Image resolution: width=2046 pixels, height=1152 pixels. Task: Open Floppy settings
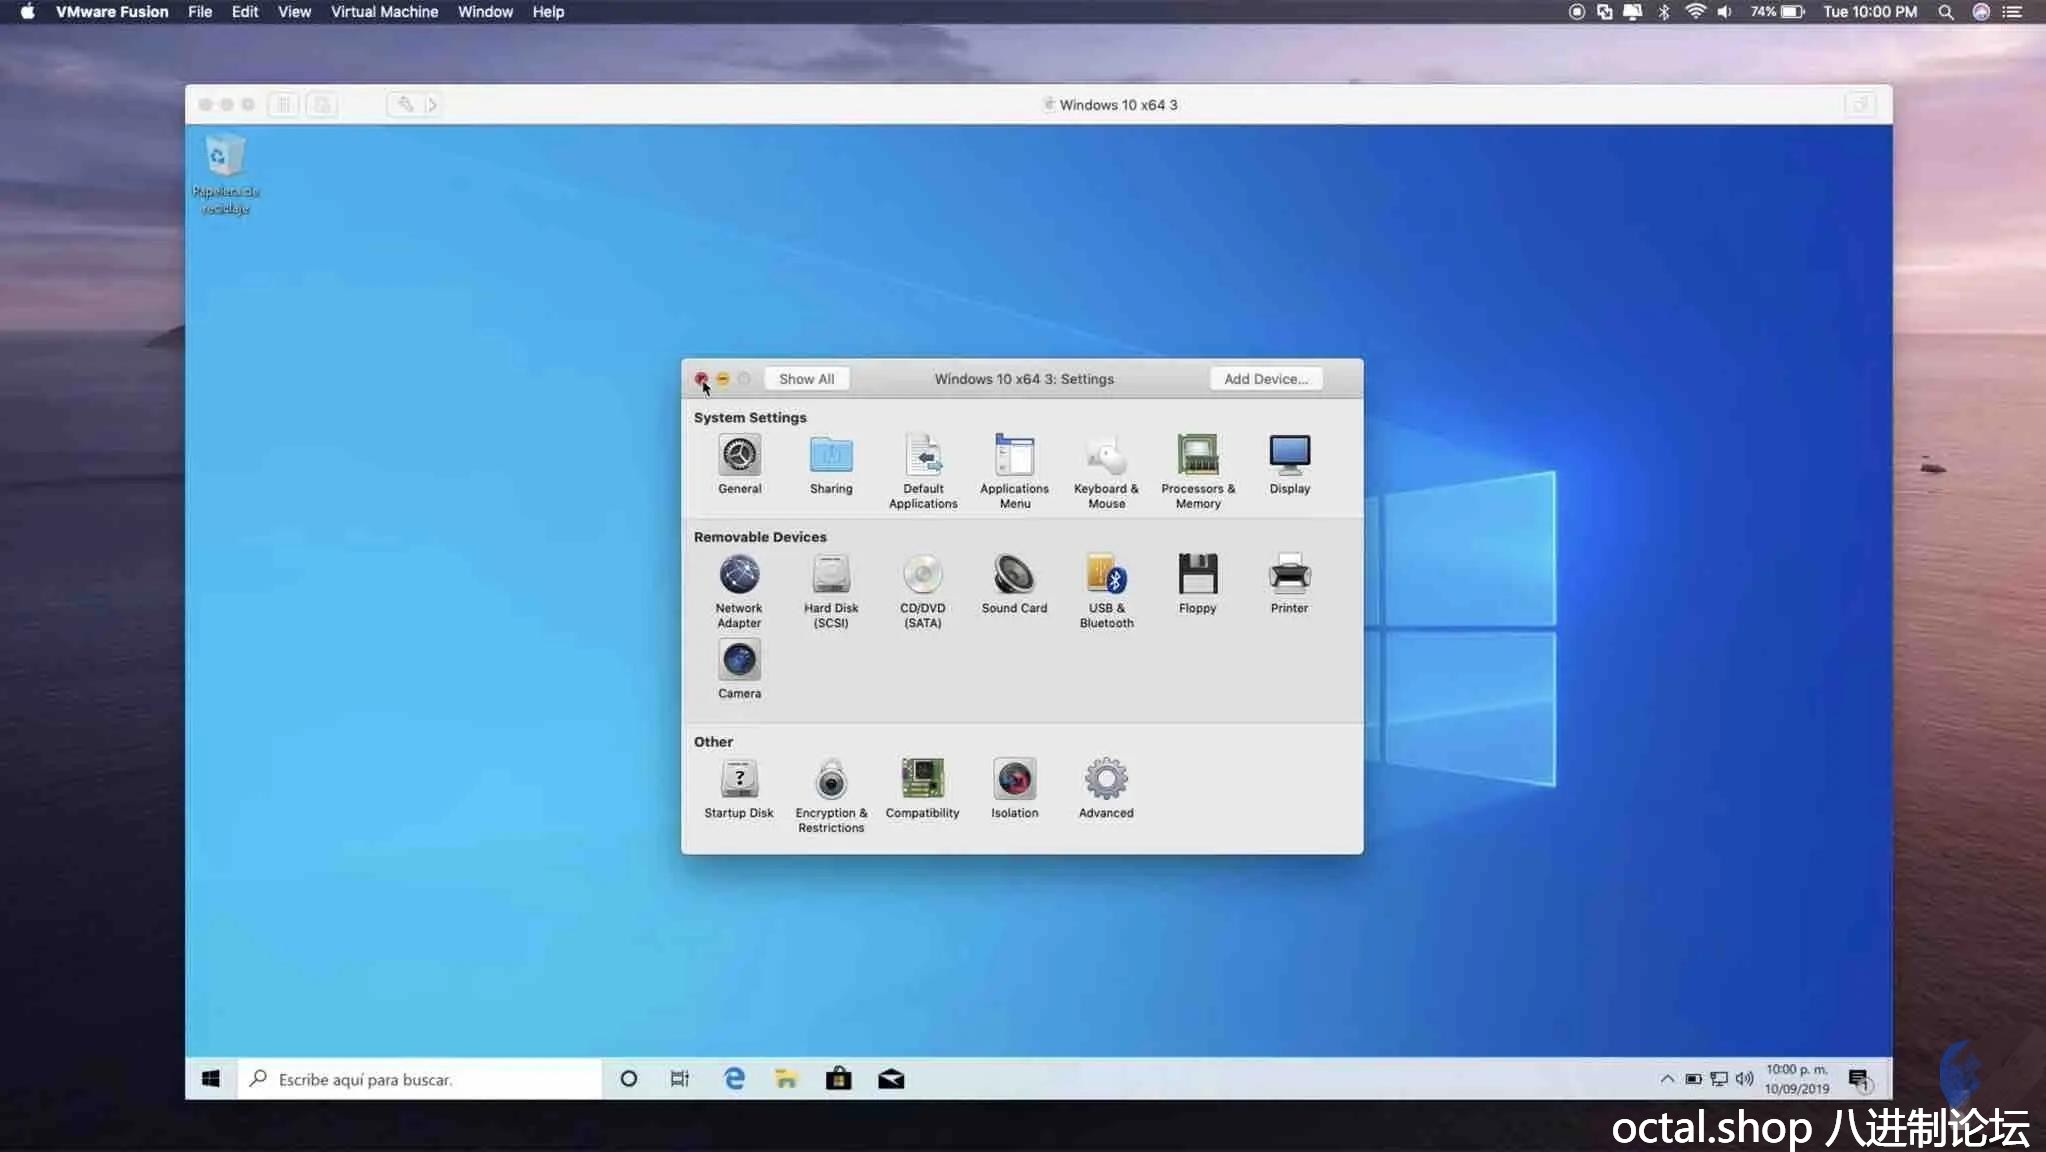coord(1198,583)
